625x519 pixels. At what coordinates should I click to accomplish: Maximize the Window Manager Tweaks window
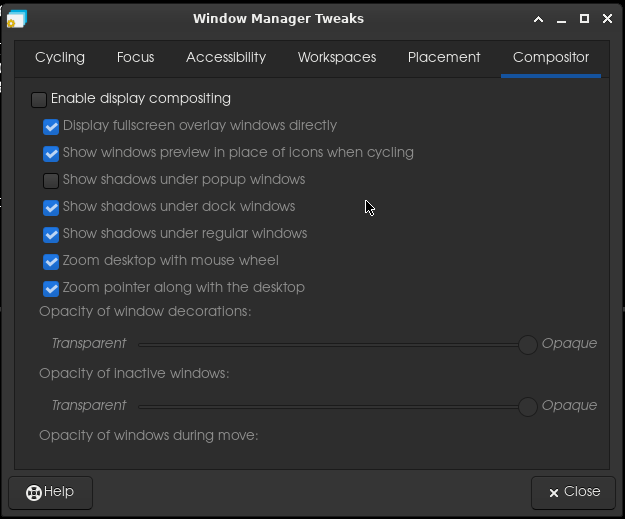coord(584,19)
